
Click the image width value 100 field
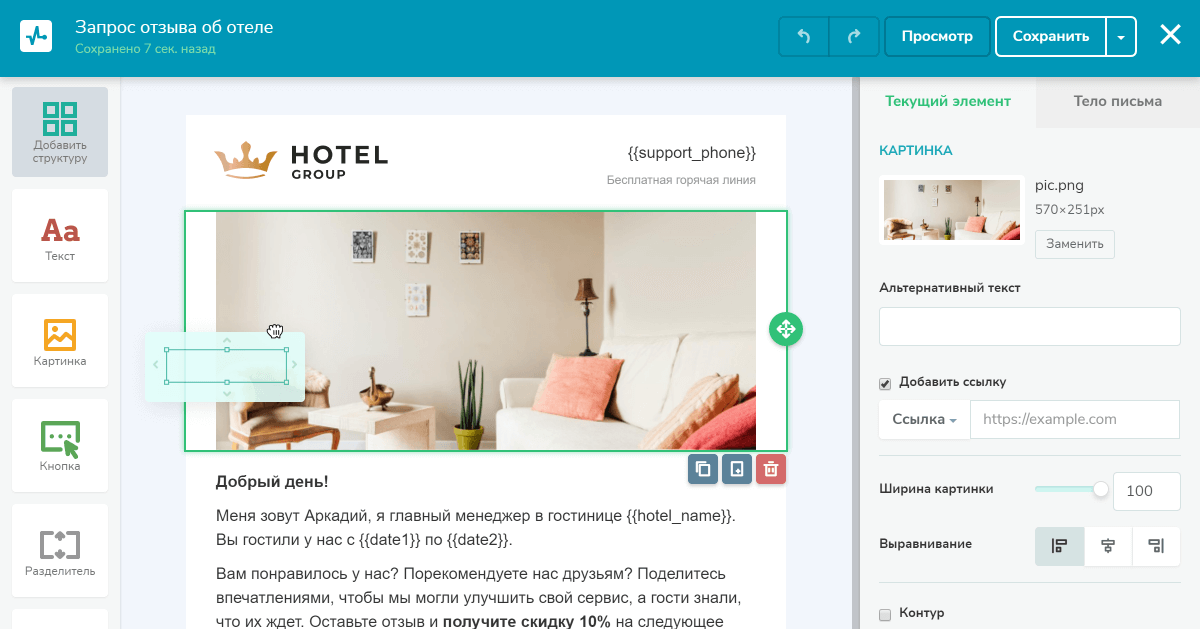click(x=1147, y=491)
